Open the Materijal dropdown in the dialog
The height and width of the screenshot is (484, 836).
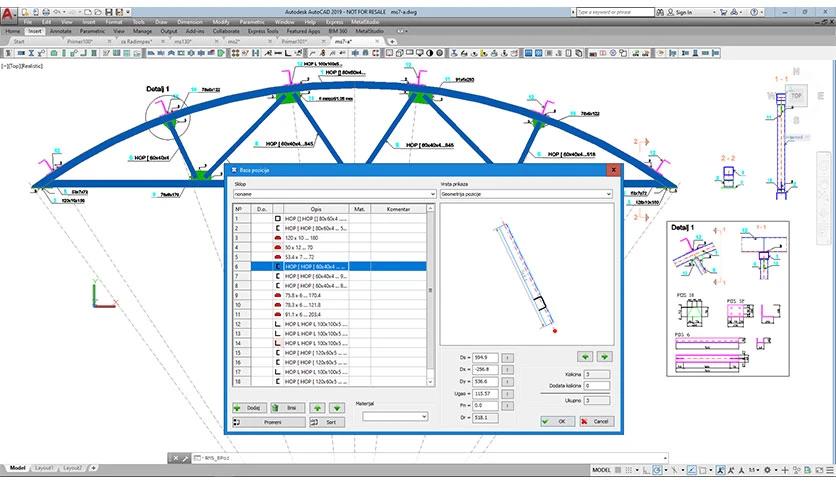pos(395,416)
